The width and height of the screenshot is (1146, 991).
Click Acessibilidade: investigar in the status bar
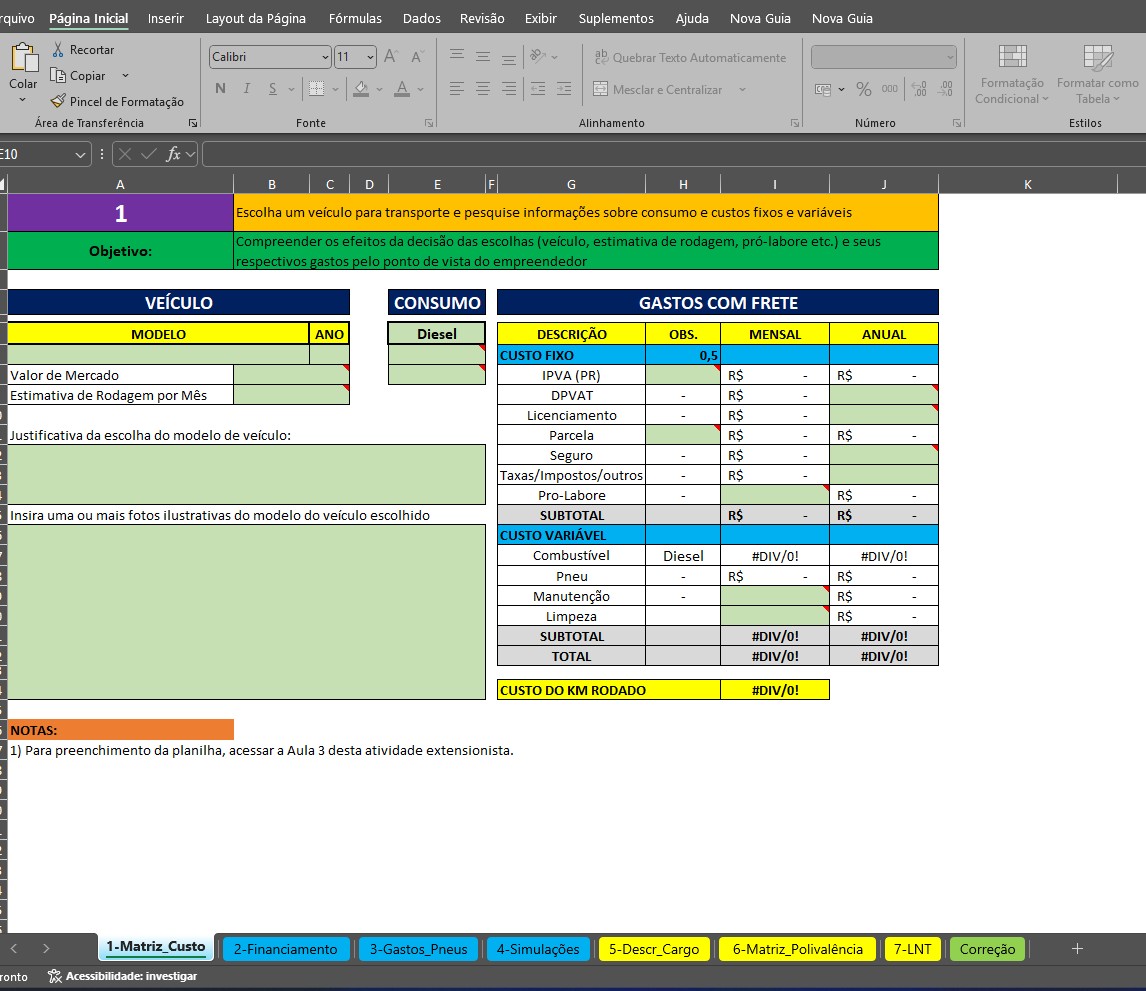[x=122, y=976]
